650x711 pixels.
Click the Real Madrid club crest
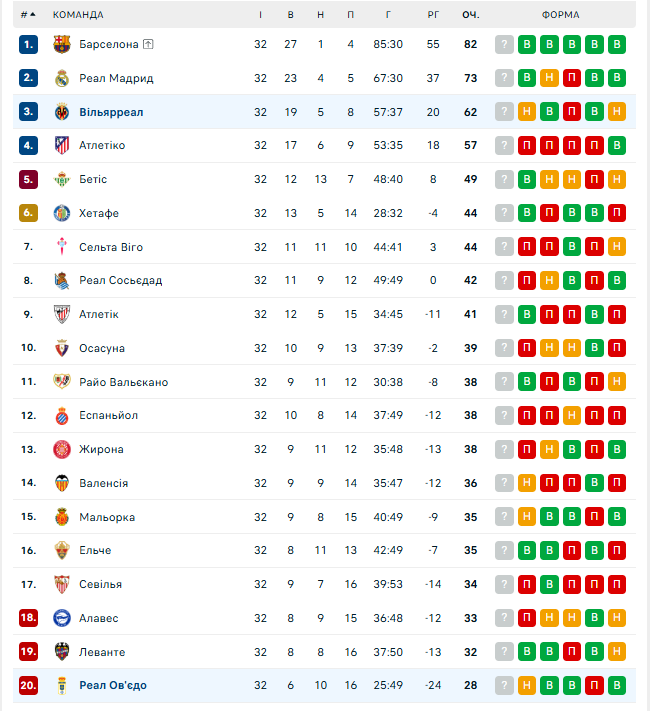(x=62, y=78)
